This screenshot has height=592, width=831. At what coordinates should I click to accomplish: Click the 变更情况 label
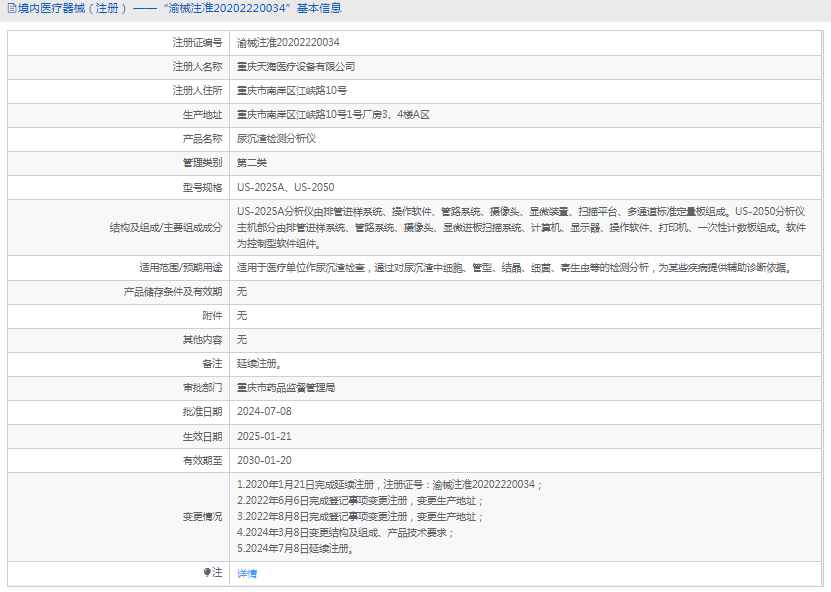(202, 517)
